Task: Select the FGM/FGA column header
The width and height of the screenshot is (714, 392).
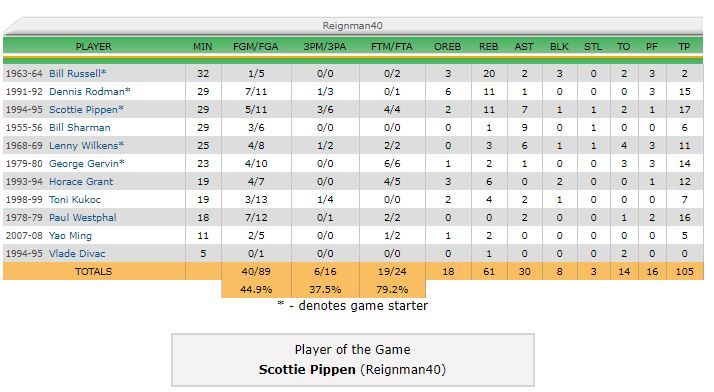Action: tap(255, 46)
